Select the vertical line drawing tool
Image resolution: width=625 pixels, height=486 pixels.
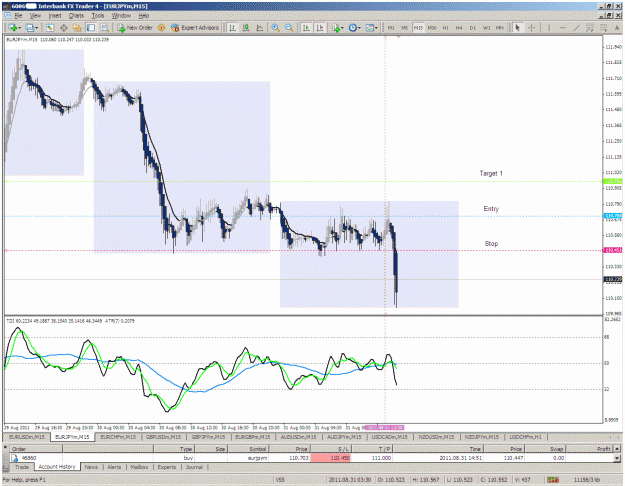click(549, 28)
